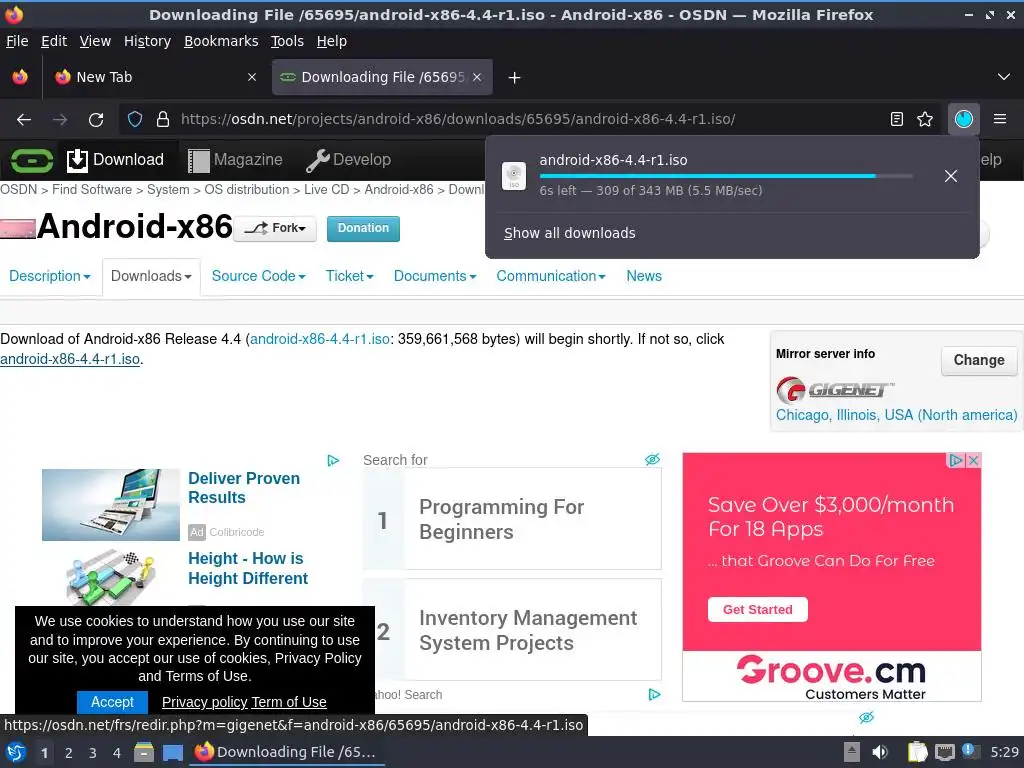Screen dimensions: 1024x768
Task: Open file manager from taskbar
Action: (144, 752)
